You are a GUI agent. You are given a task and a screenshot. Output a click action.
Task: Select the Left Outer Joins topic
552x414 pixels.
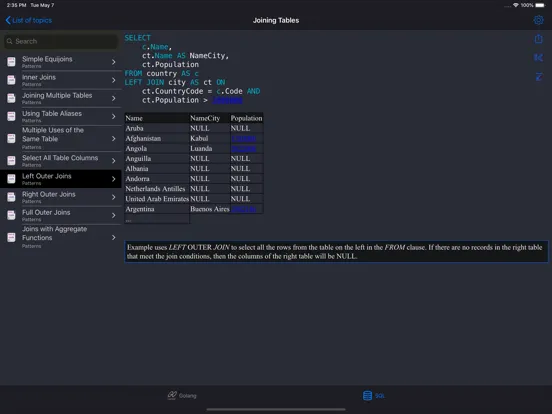(x=61, y=179)
